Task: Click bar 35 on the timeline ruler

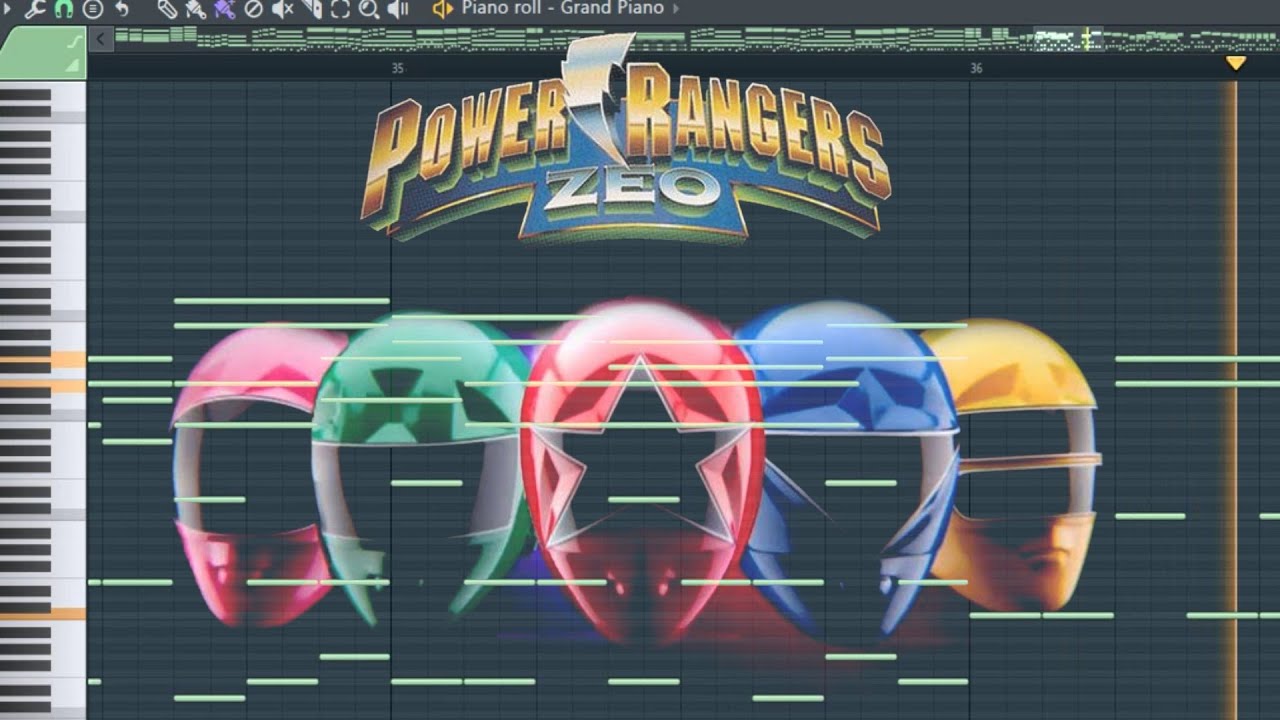Action: click(397, 68)
